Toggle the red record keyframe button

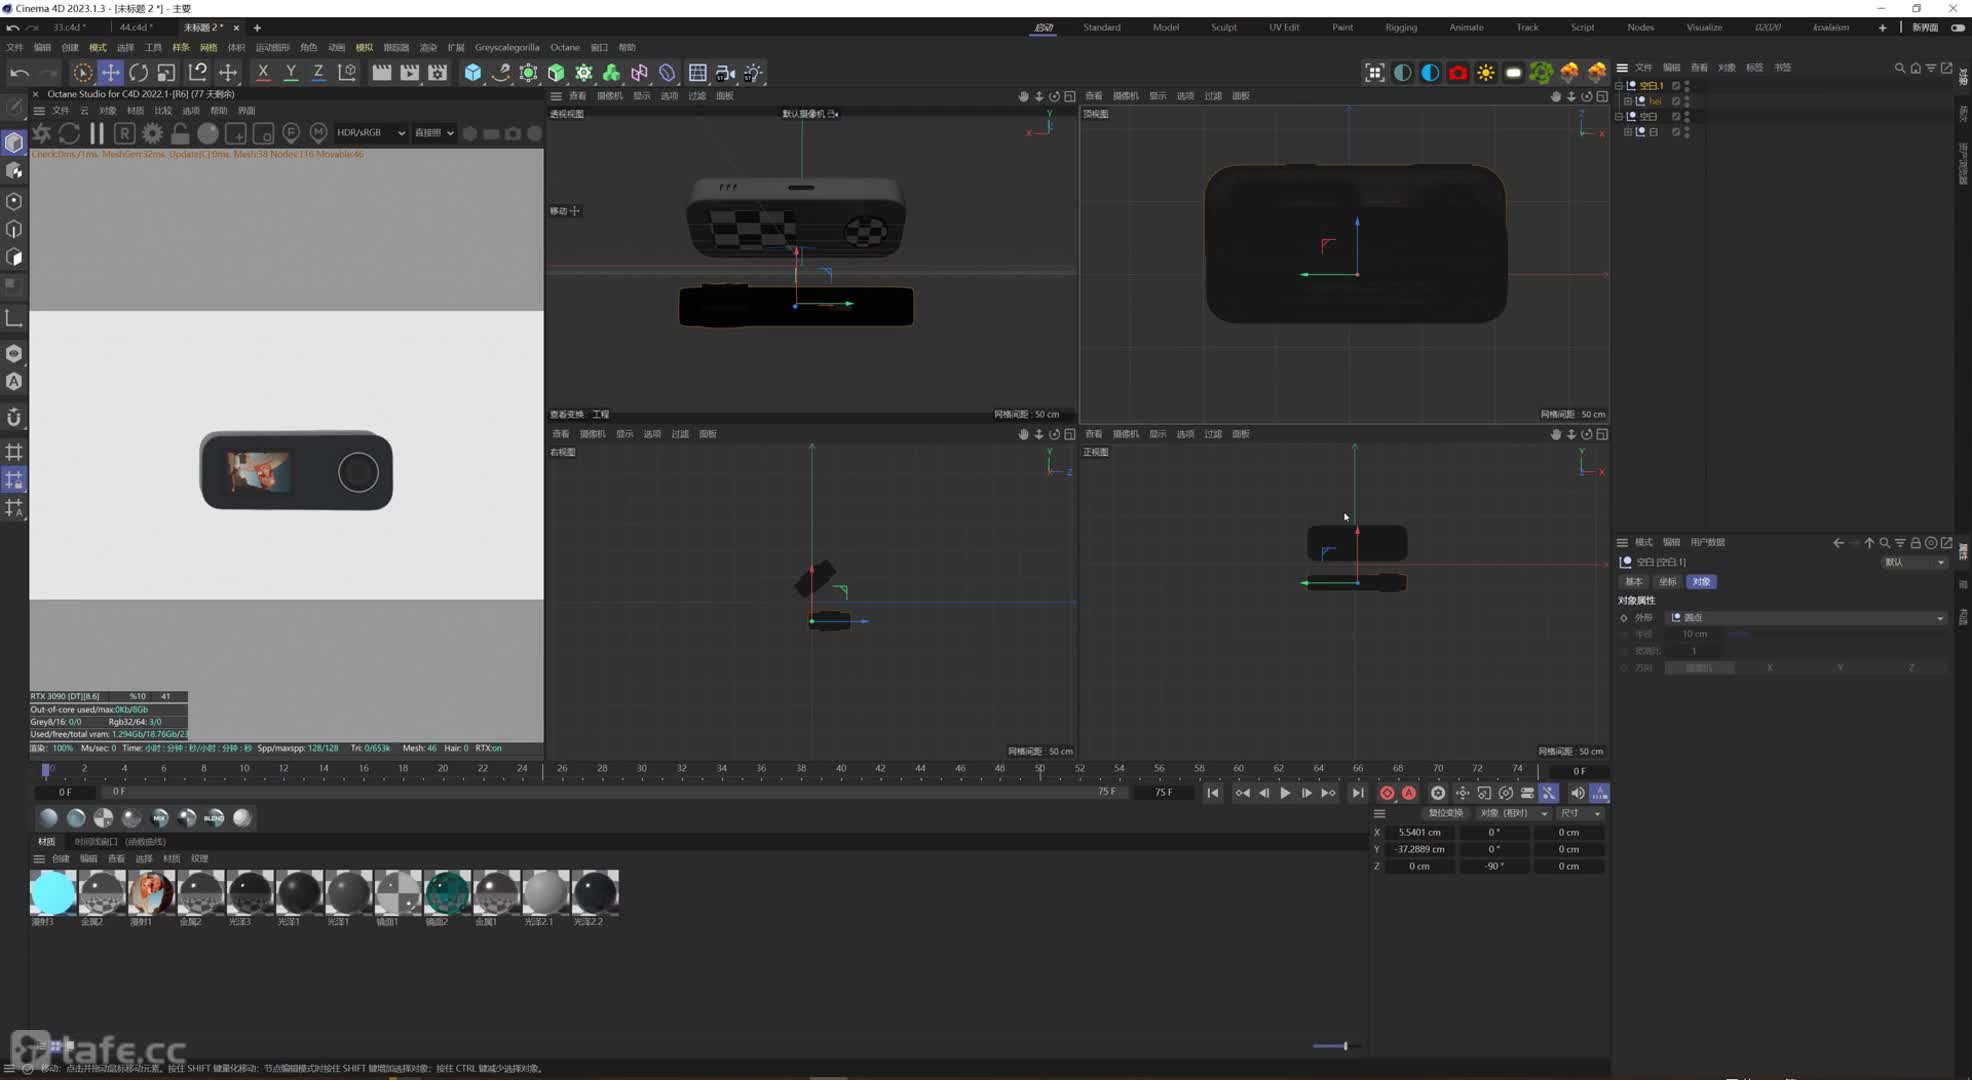coord(1387,793)
